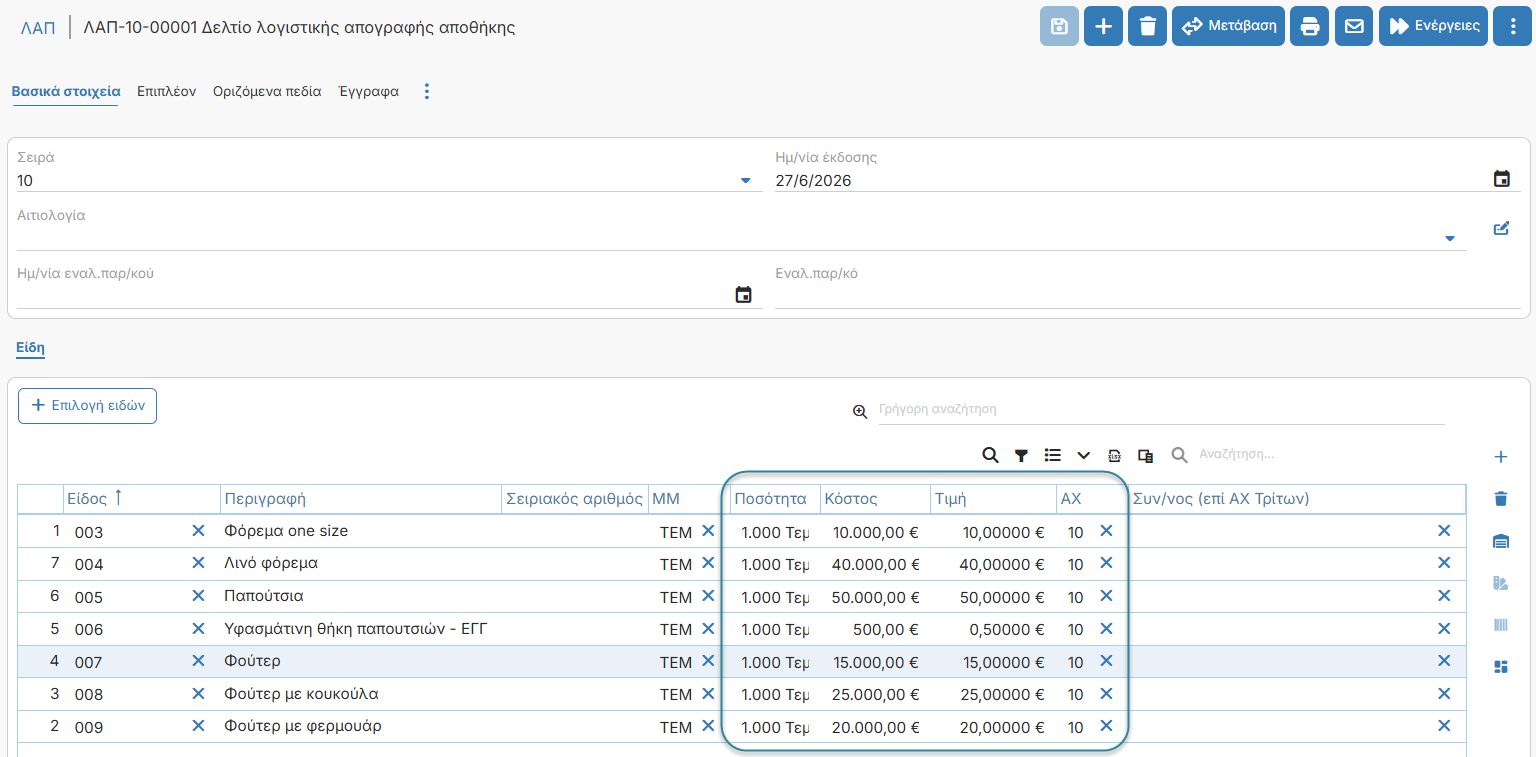Switch to the Επιπλέον tab
Image resolution: width=1536 pixels, height=757 pixels.
point(166,91)
